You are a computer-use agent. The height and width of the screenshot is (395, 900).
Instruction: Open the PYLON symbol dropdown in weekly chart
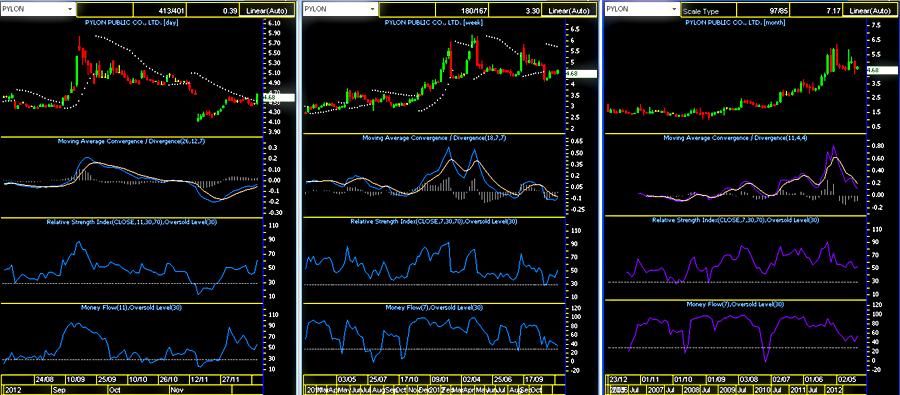(373, 9)
